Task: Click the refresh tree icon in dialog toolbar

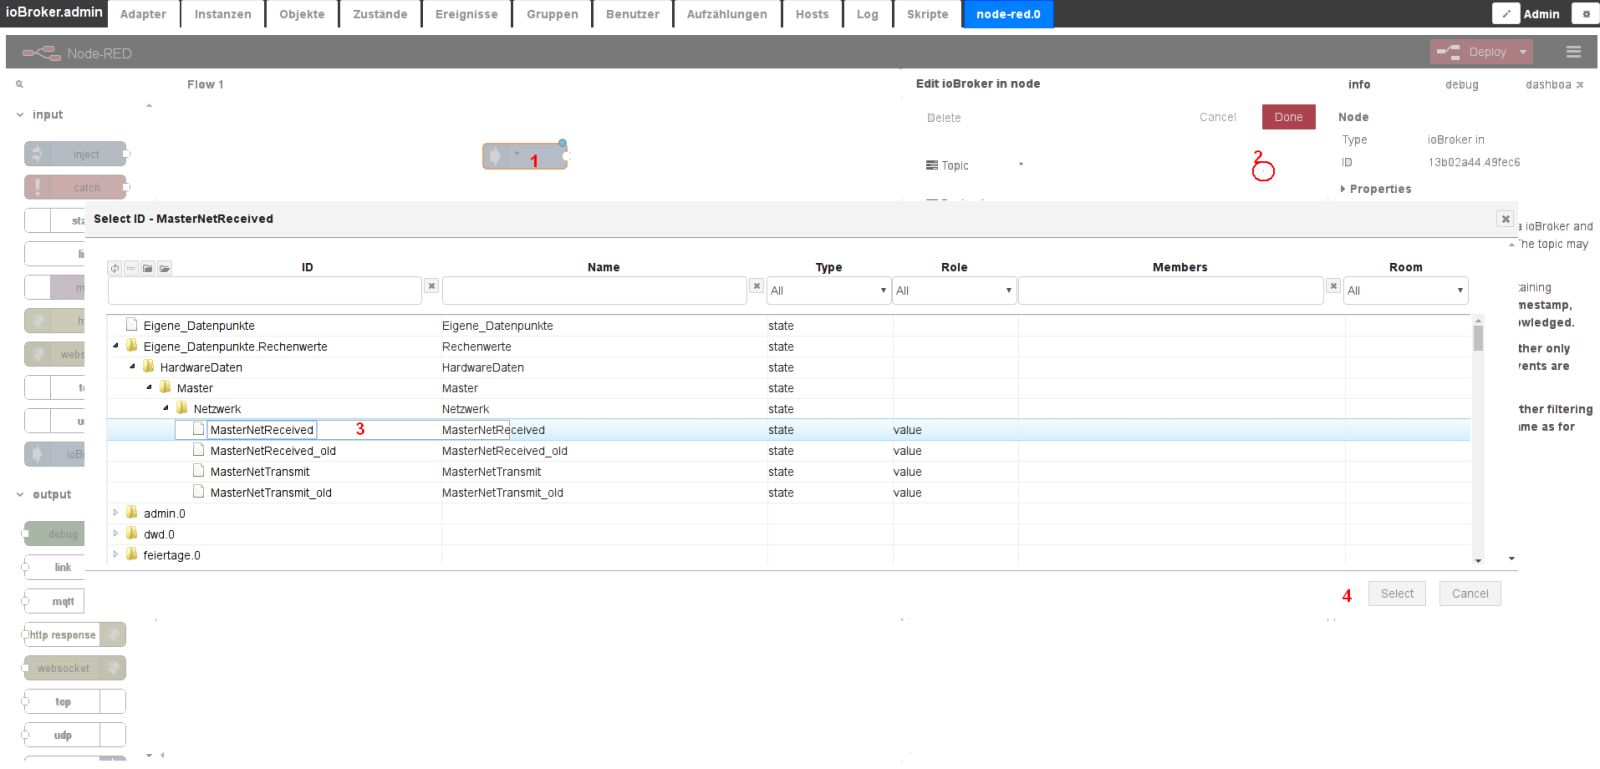Action: pyautogui.click(x=115, y=268)
